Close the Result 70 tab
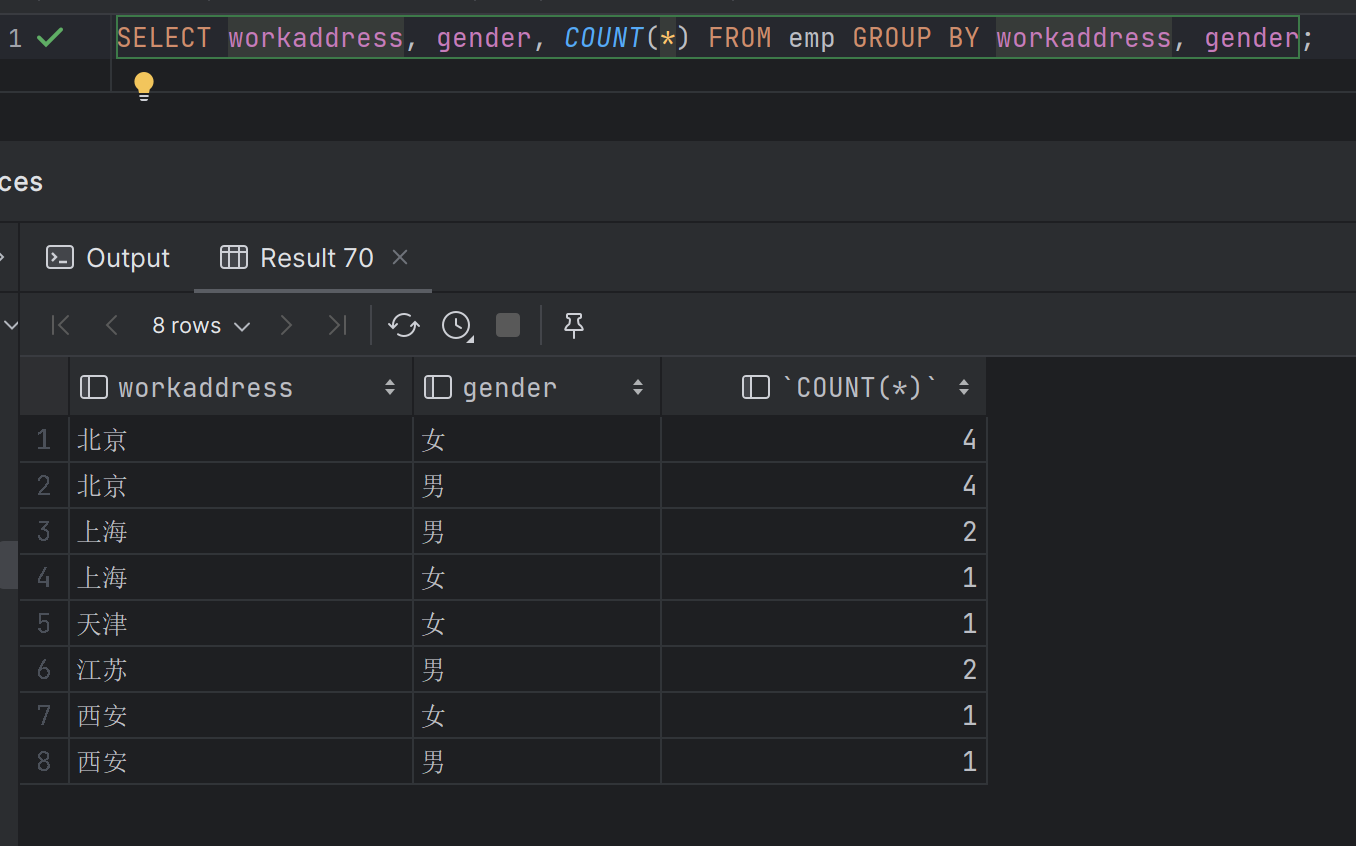Screen dimensions: 1356x846 tap(400, 257)
